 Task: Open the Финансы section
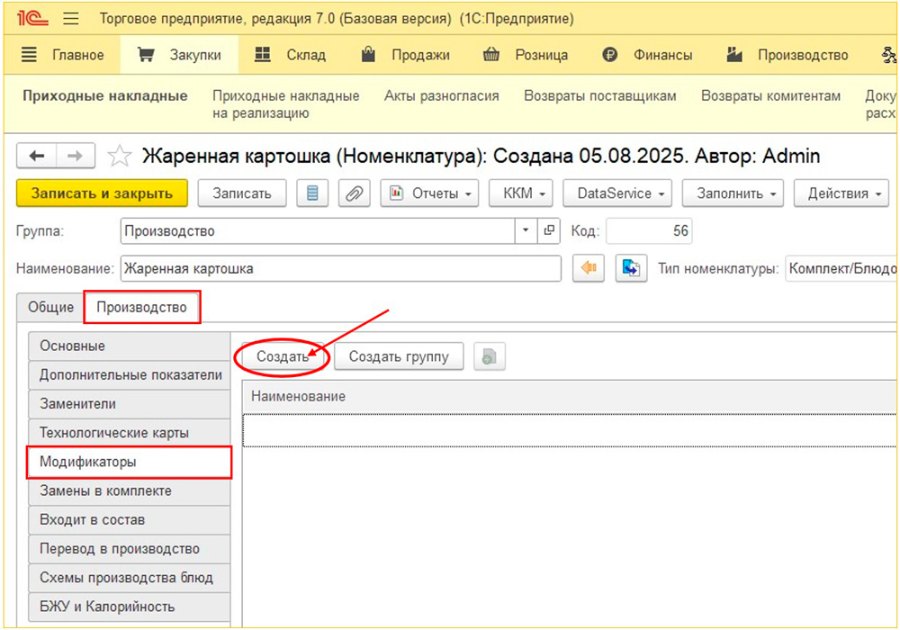(647, 55)
